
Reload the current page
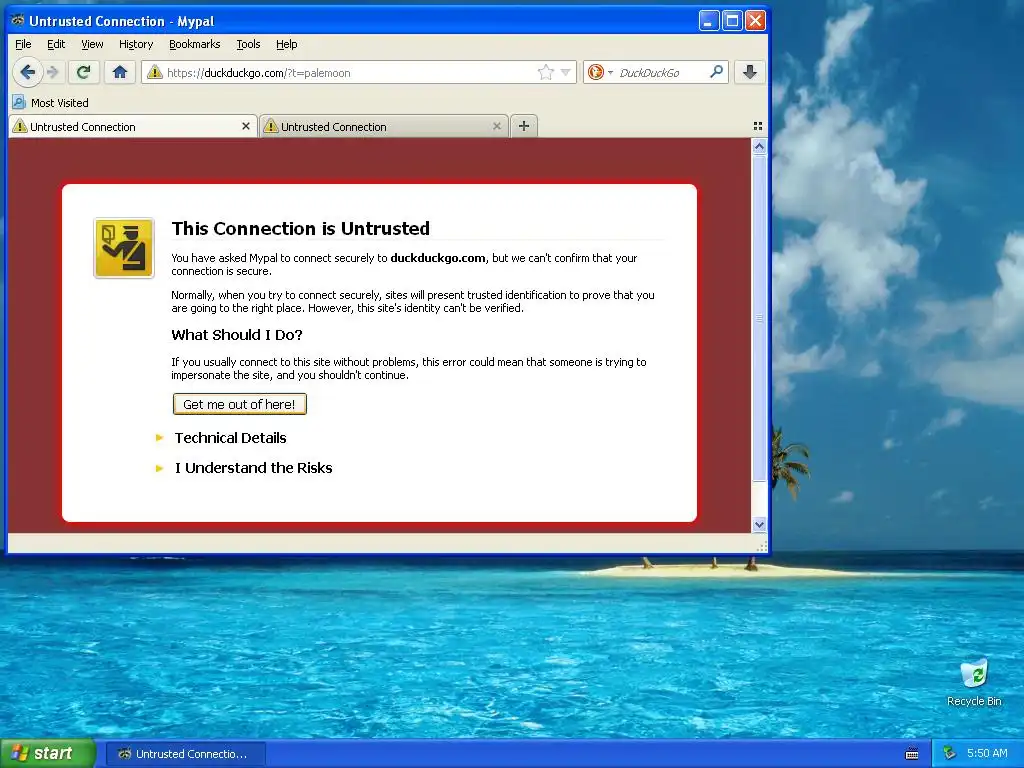point(84,72)
